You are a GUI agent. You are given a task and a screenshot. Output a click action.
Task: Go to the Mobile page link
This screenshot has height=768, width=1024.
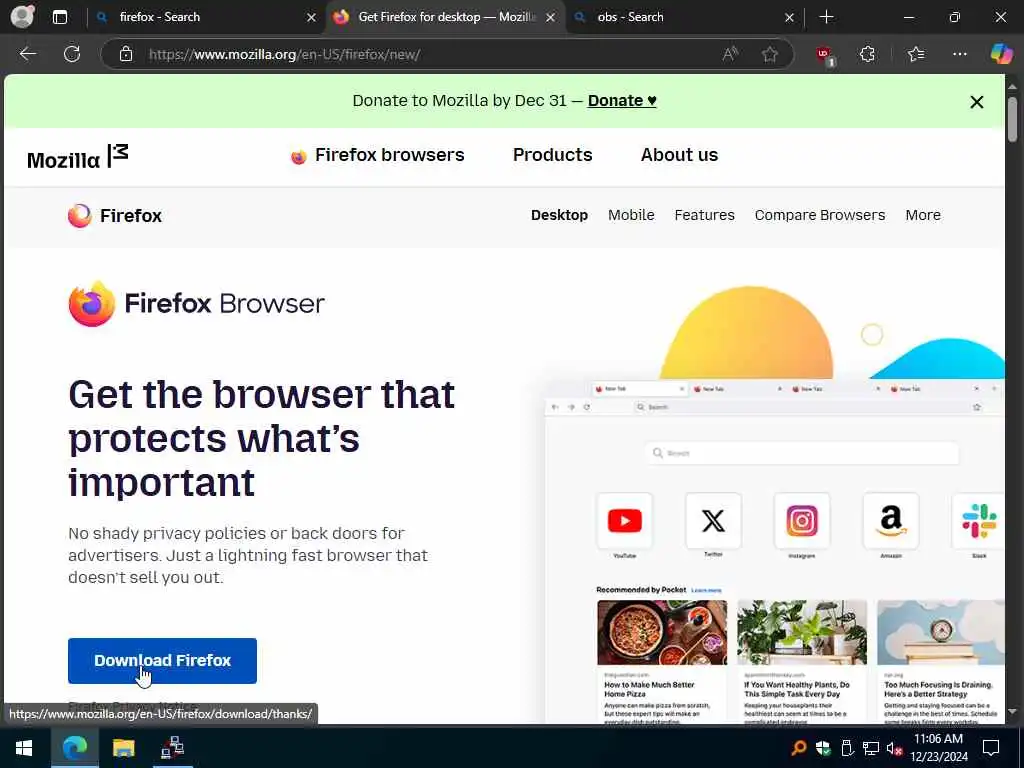coord(631,215)
